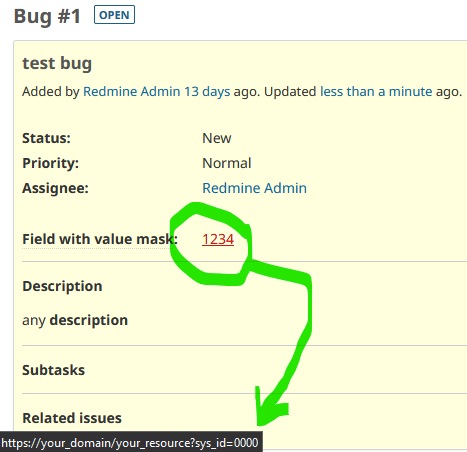467x452 pixels.
Task: Click the 'Field with value mask' label
Action: [x=100, y=239]
